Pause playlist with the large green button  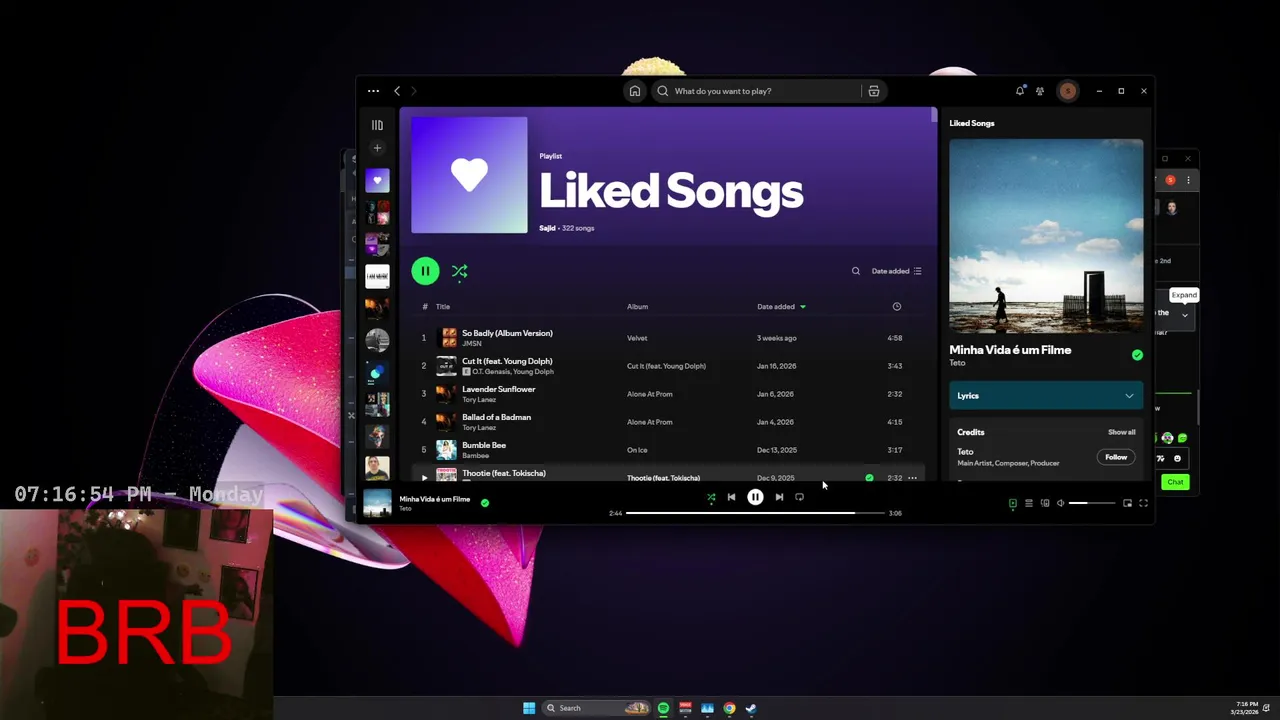[425, 271]
